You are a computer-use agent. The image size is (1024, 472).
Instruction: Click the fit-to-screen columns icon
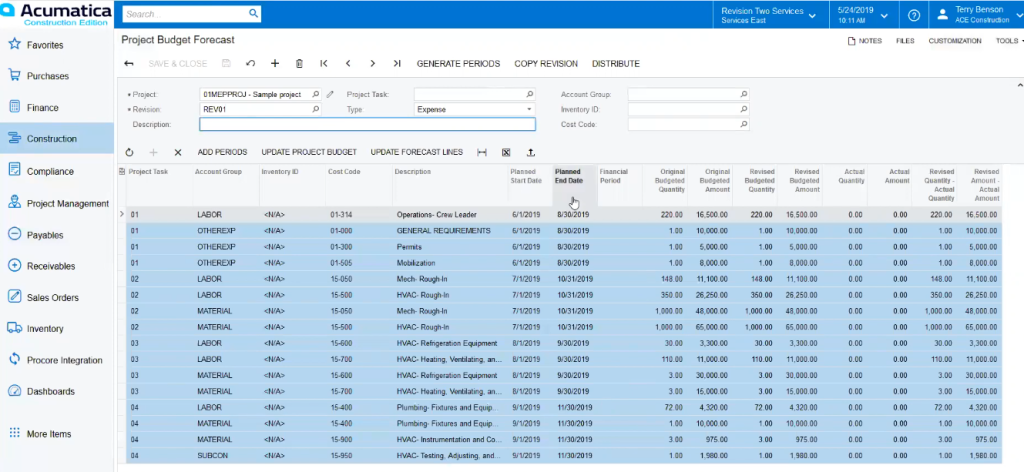tap(482, 152)
